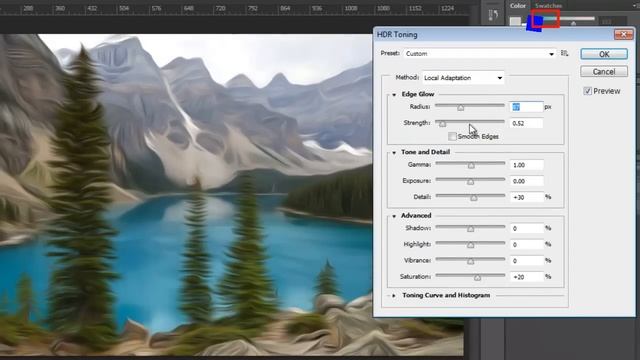Confirm HDR Toning with OK

pyautogui.click(x=604, y=54)
